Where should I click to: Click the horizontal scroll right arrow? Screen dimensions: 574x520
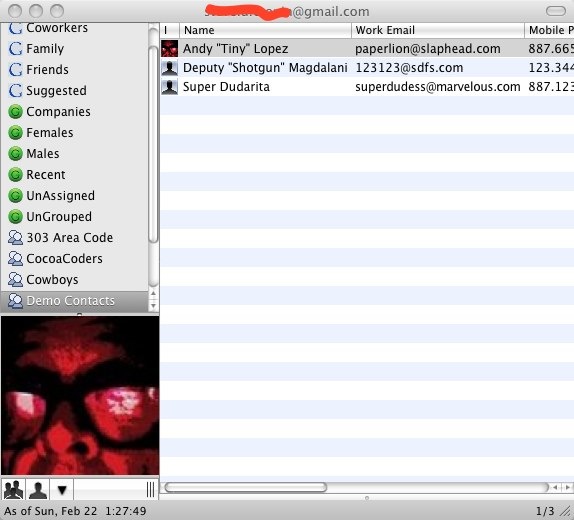coord(568,487)
